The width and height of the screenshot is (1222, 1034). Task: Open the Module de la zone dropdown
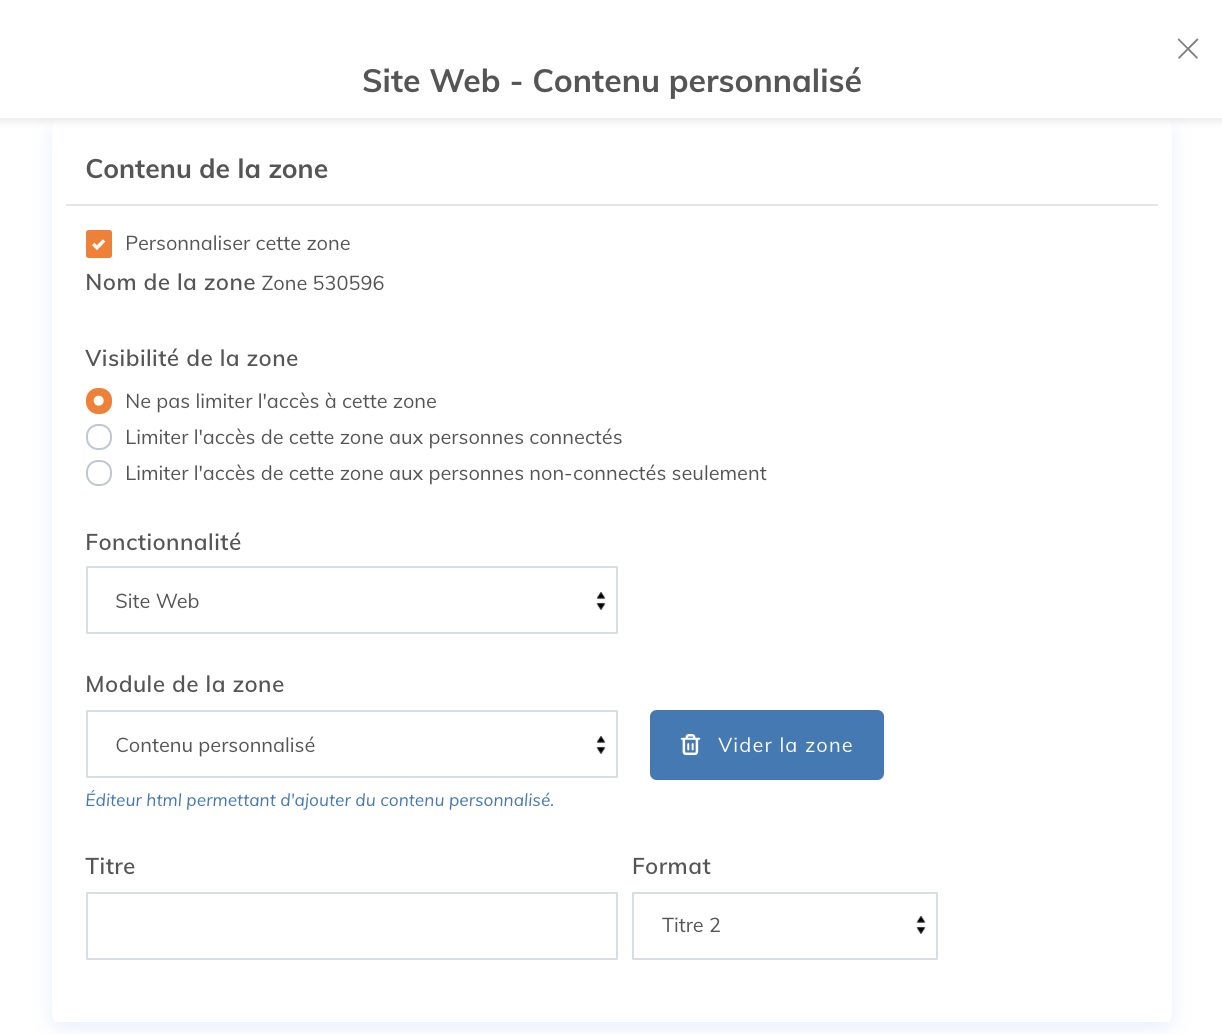(x=351, y=744)
